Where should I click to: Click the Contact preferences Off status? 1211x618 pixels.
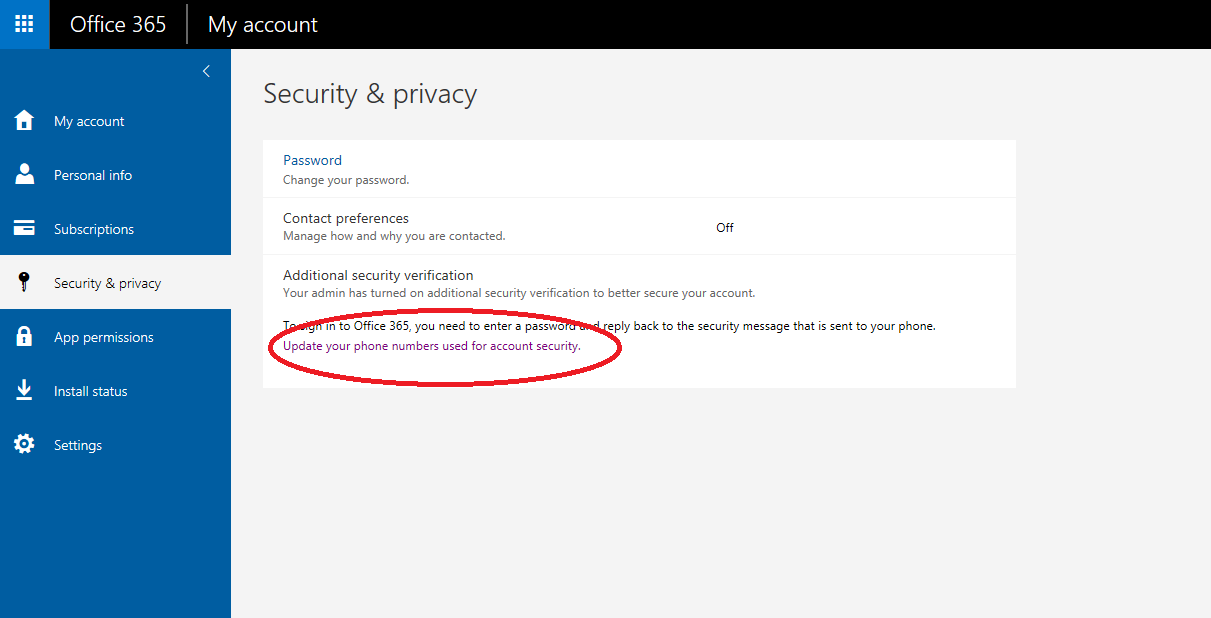click(x=724, y=228)
